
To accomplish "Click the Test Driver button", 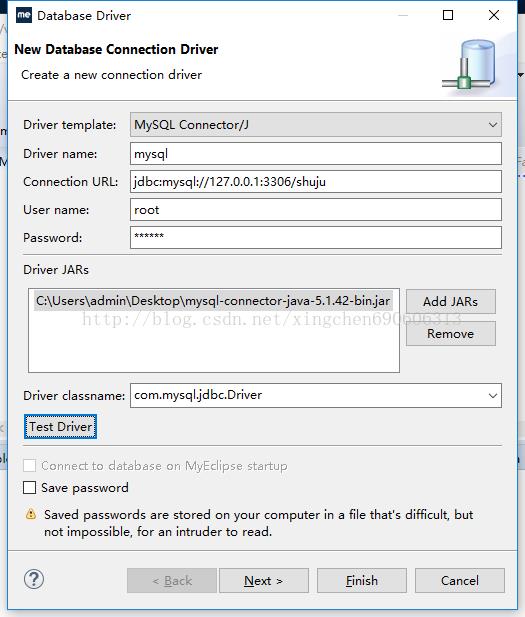I will pyautogui.click(x=60, y=427).
